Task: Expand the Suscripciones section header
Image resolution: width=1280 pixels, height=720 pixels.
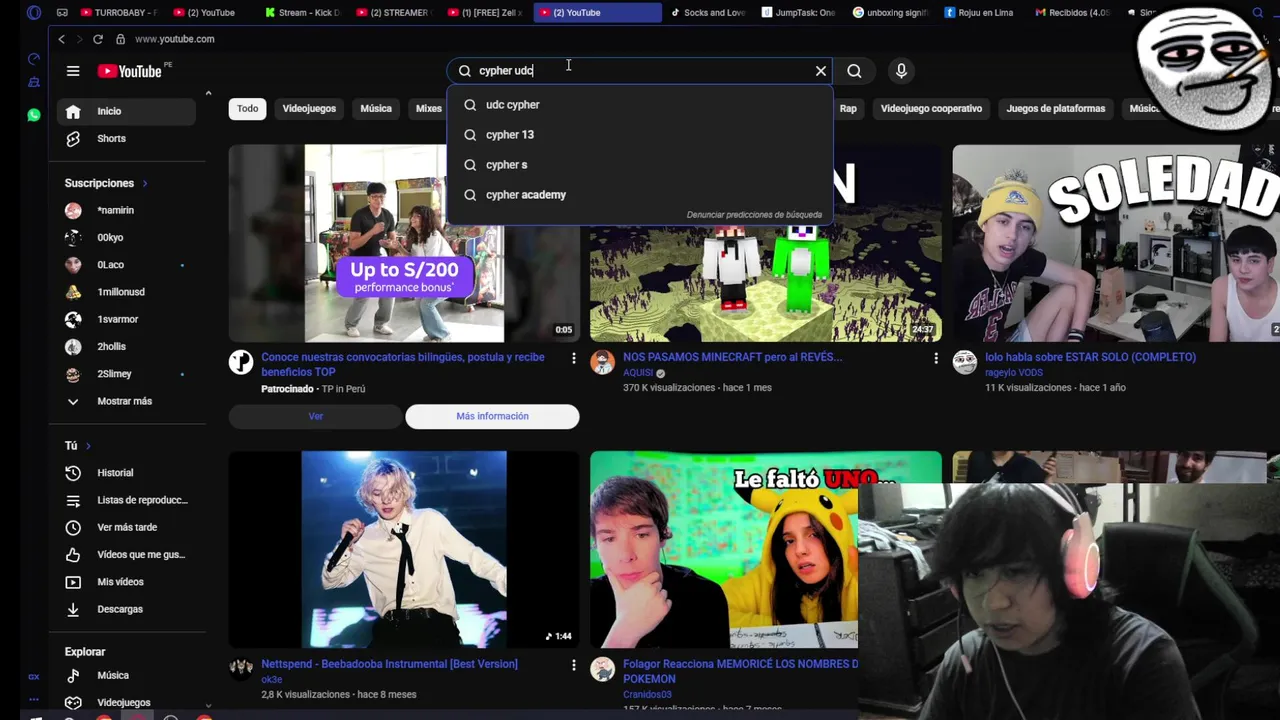Action: pyautogui.click(x=106, y=183)
